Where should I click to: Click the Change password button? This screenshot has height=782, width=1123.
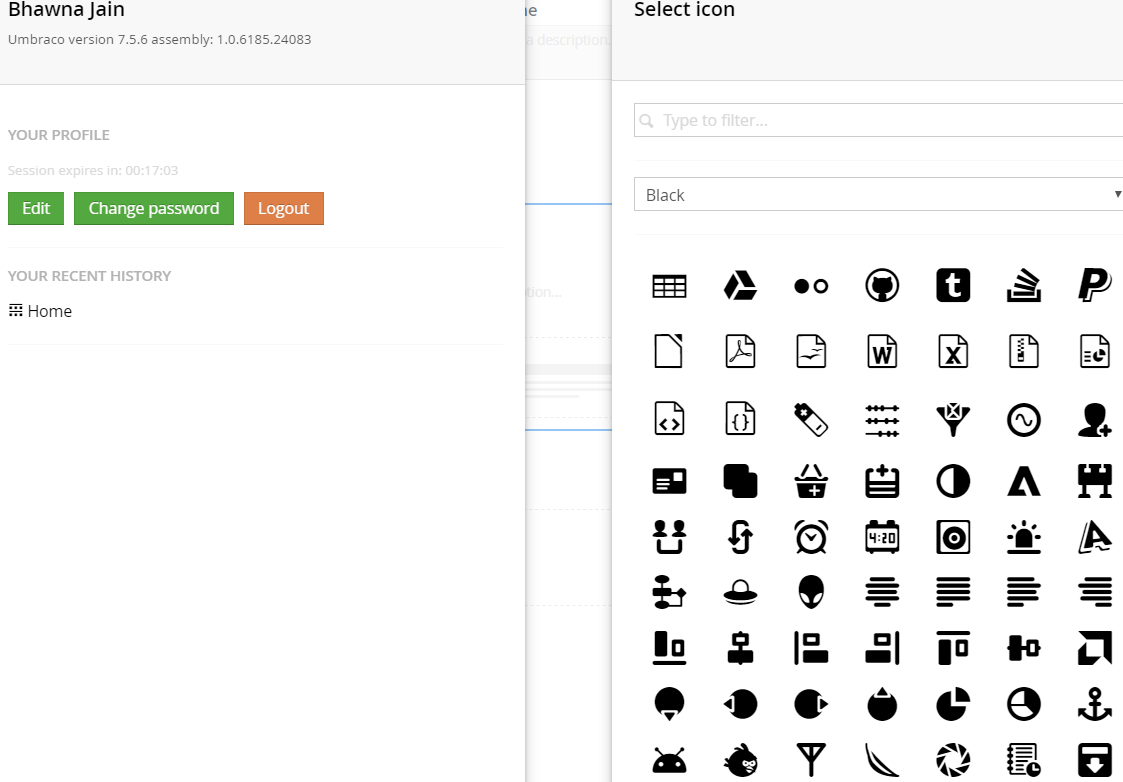coord(154,208)
